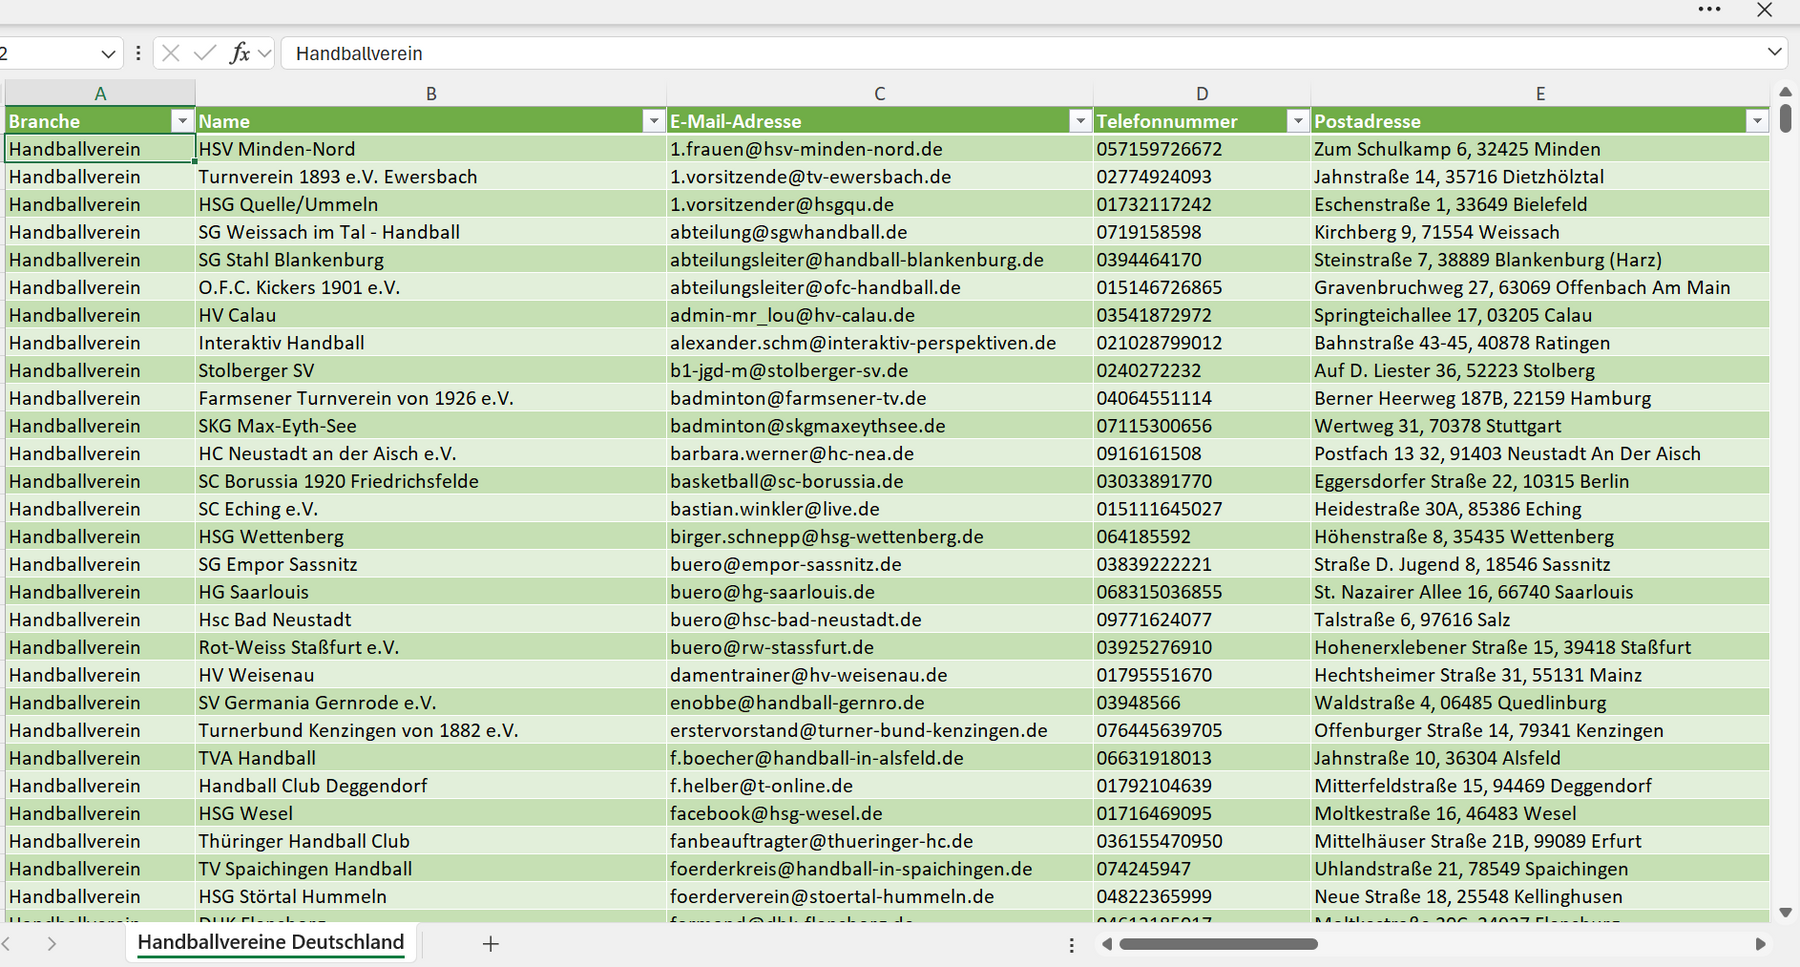The width and height of the screenshot is (1800, 967).
Task: Open the Postadresse filter dropdown
Action: click(1757, 121)
